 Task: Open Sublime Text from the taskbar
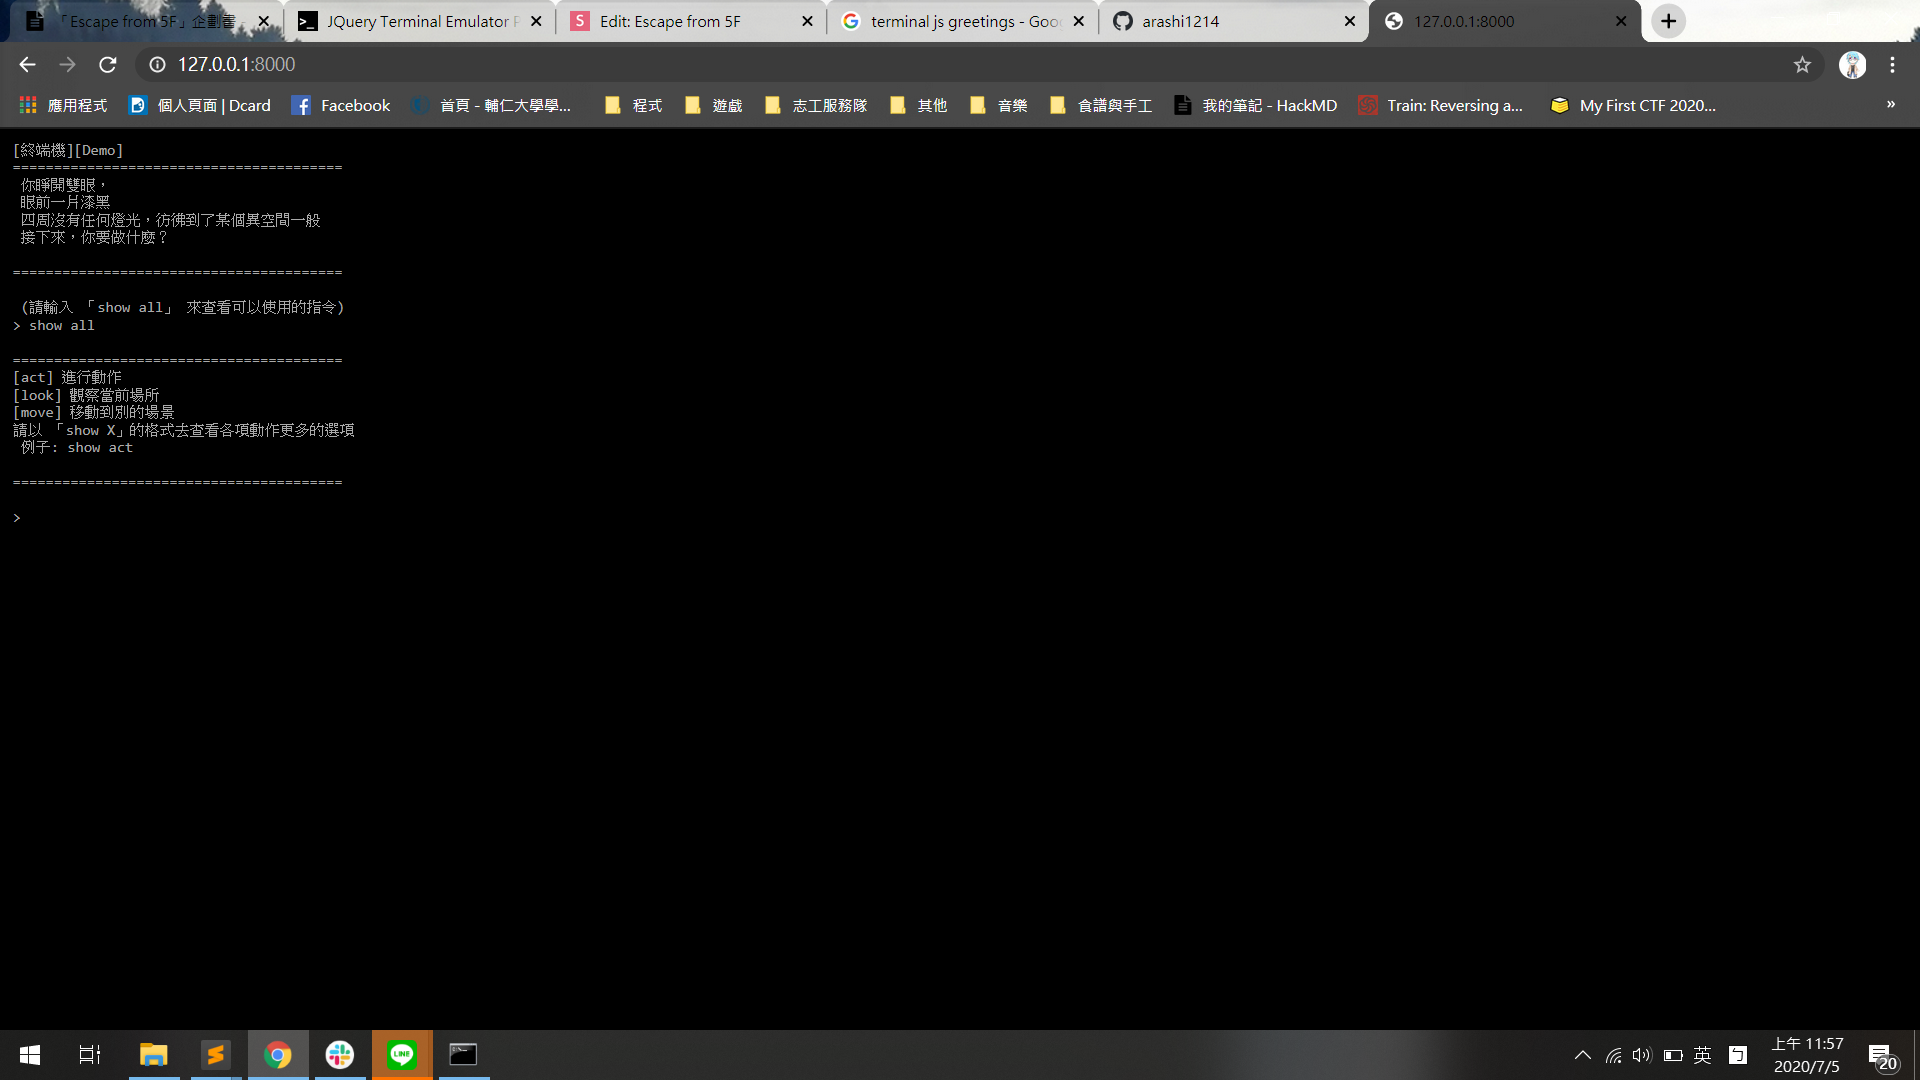[215, 1054]
